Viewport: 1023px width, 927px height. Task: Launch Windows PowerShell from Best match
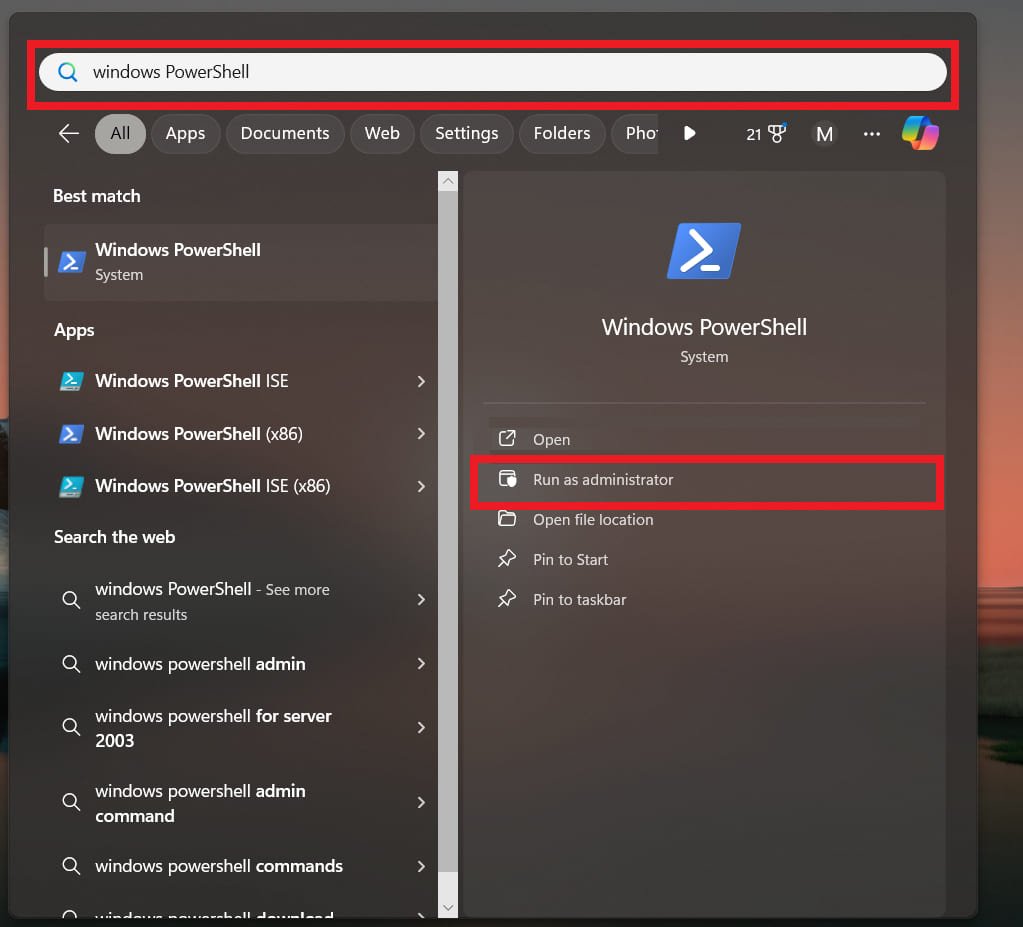click(x=178, y=260)
